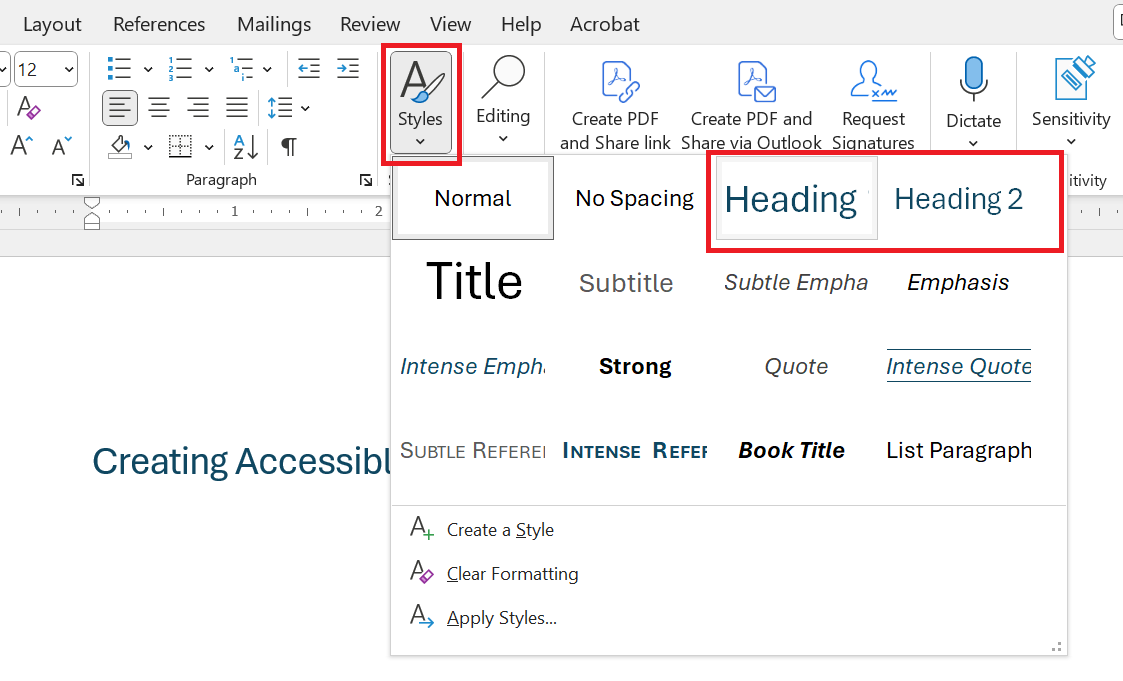Apply the No Spacing style

coord(635,198)
